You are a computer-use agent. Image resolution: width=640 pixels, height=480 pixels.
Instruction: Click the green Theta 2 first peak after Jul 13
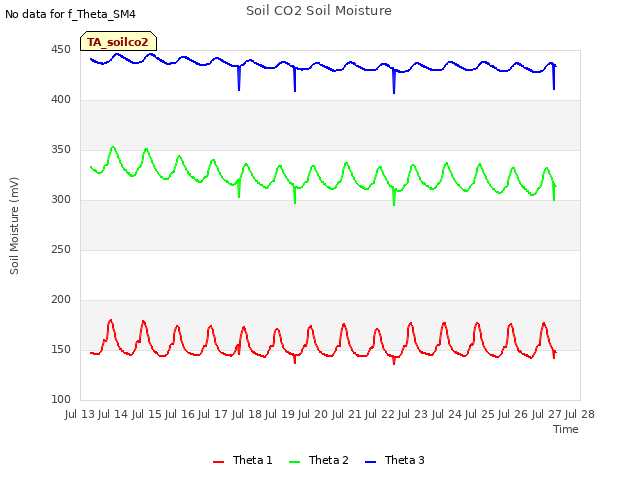point(113,147)
